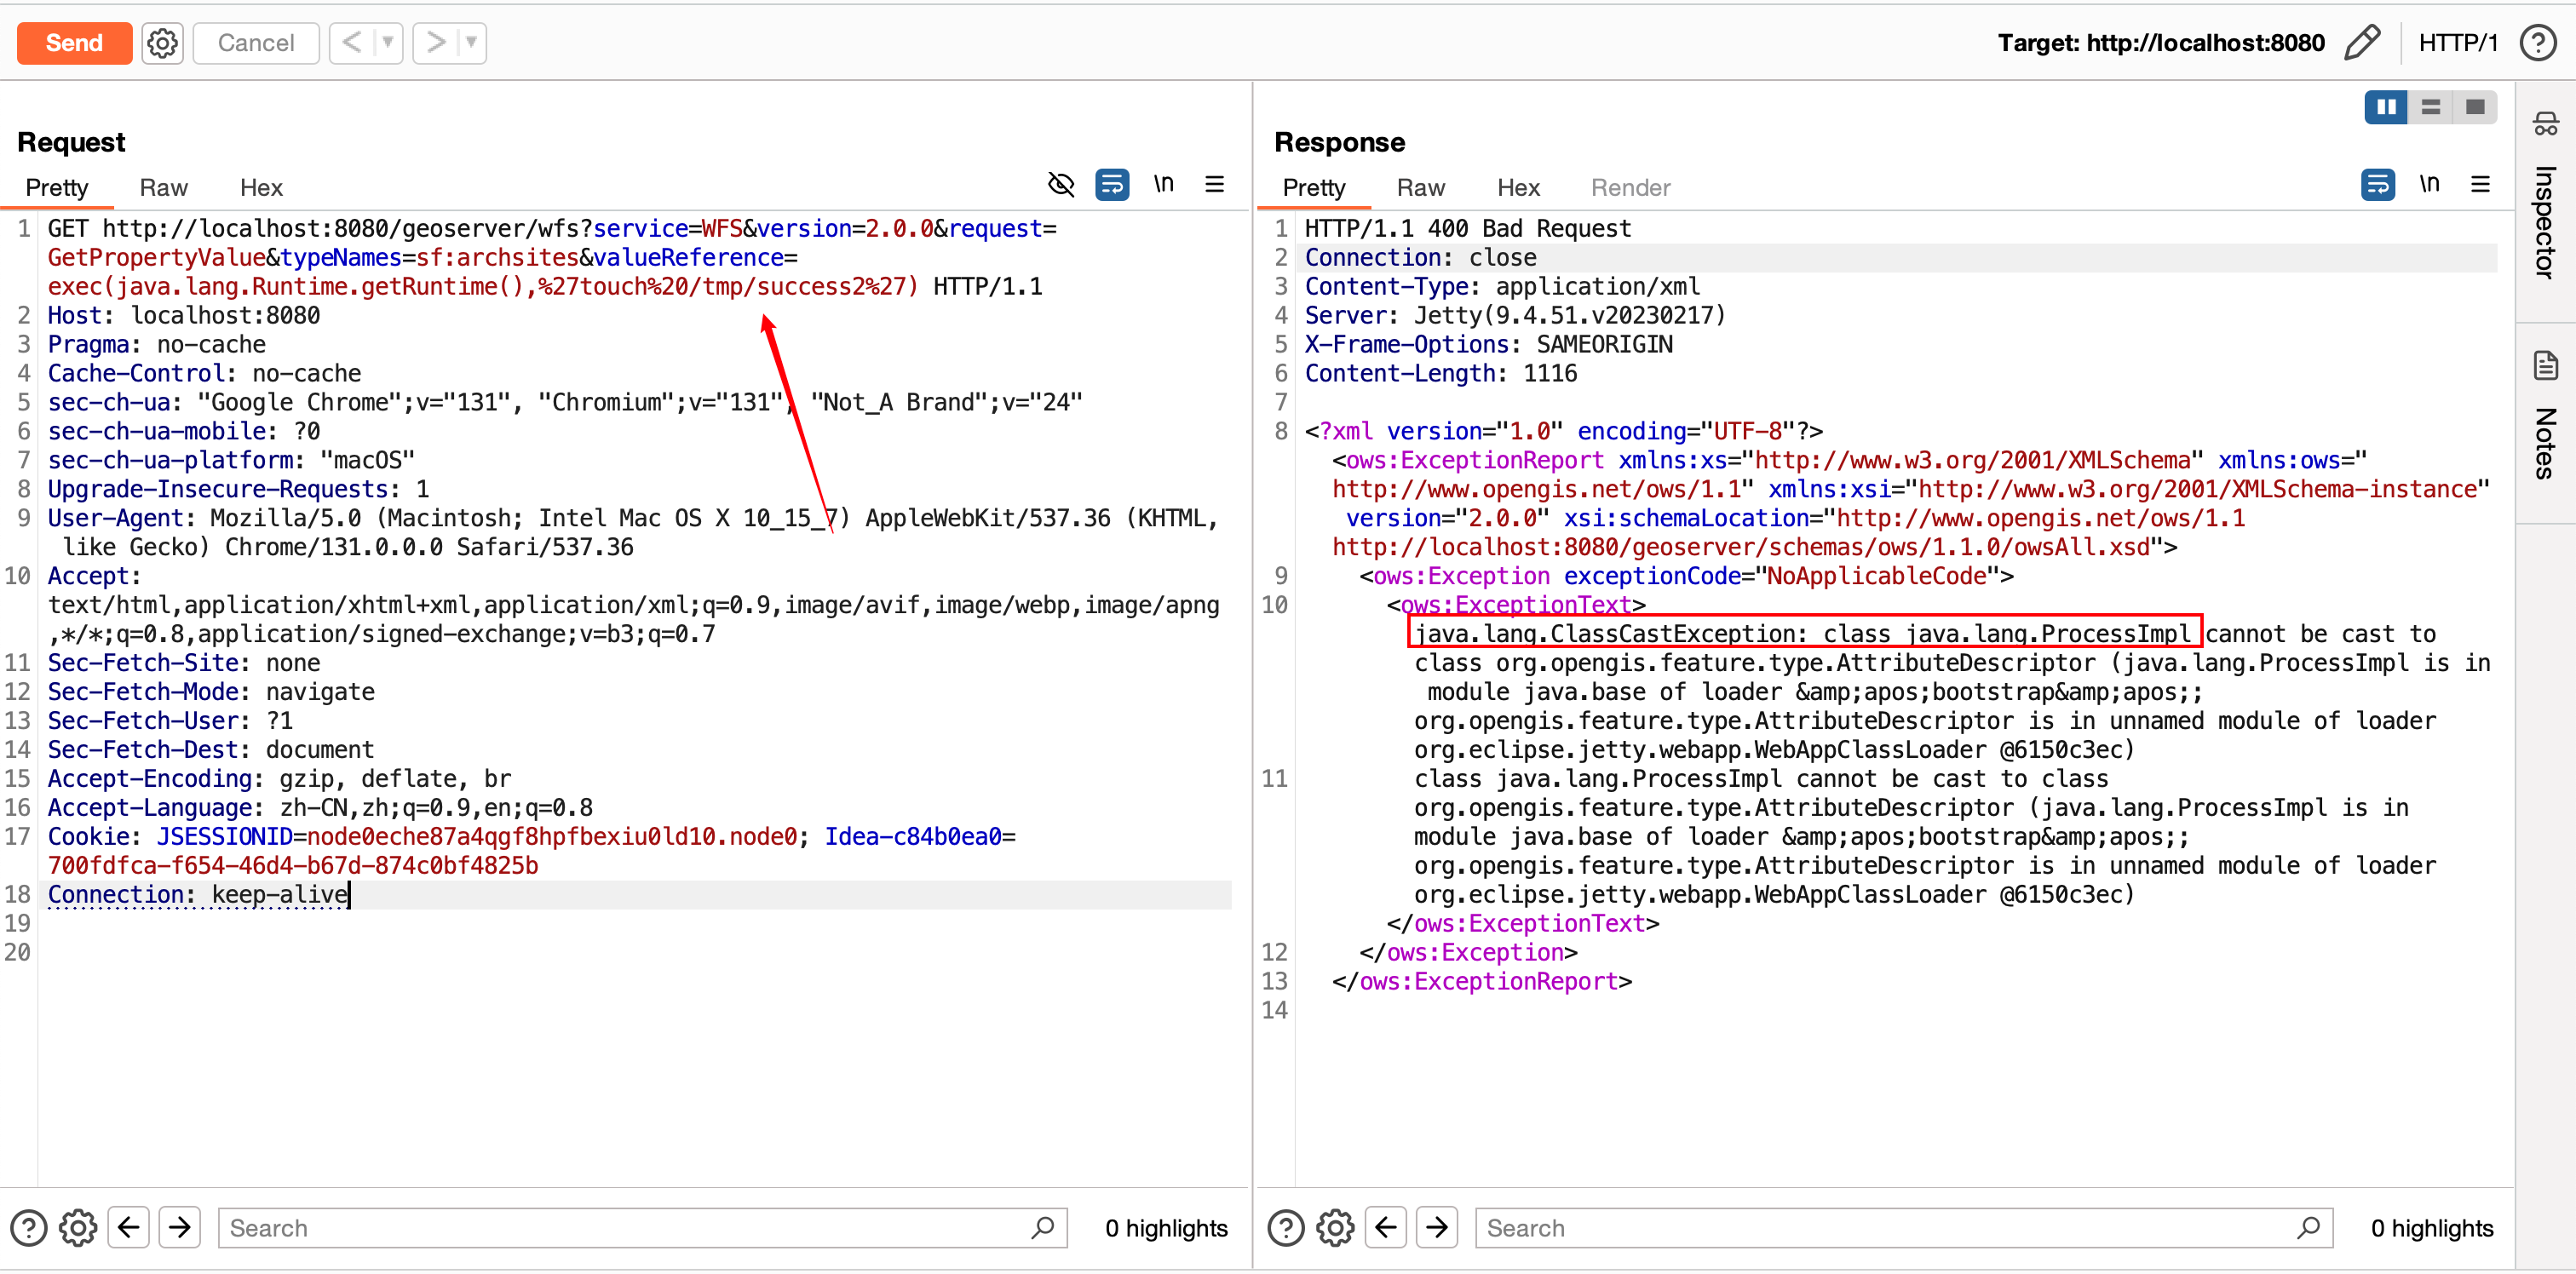Click 'Accept-Encoding: gzip, deflate, br' header
This screenshot has height=1274, width=2576.
pyautogui.click(x=279, y=778)
